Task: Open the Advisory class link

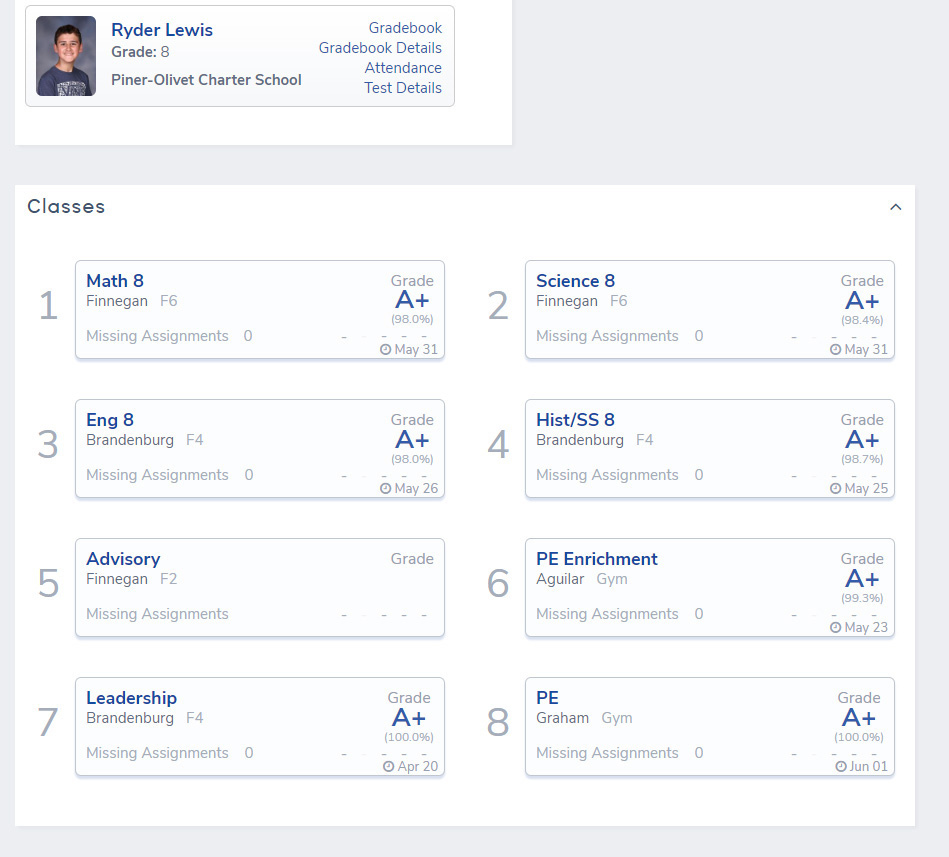Action: pos(123,559)
